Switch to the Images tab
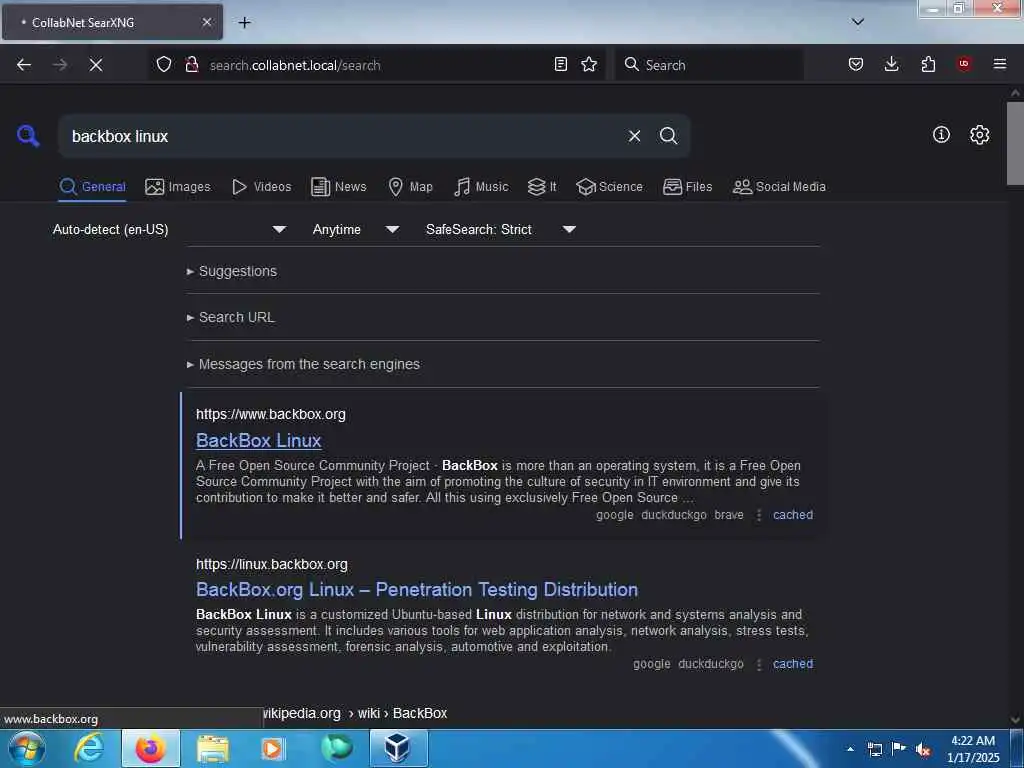The width and height of the screenshot is (1024, 768). pos(178,187)
